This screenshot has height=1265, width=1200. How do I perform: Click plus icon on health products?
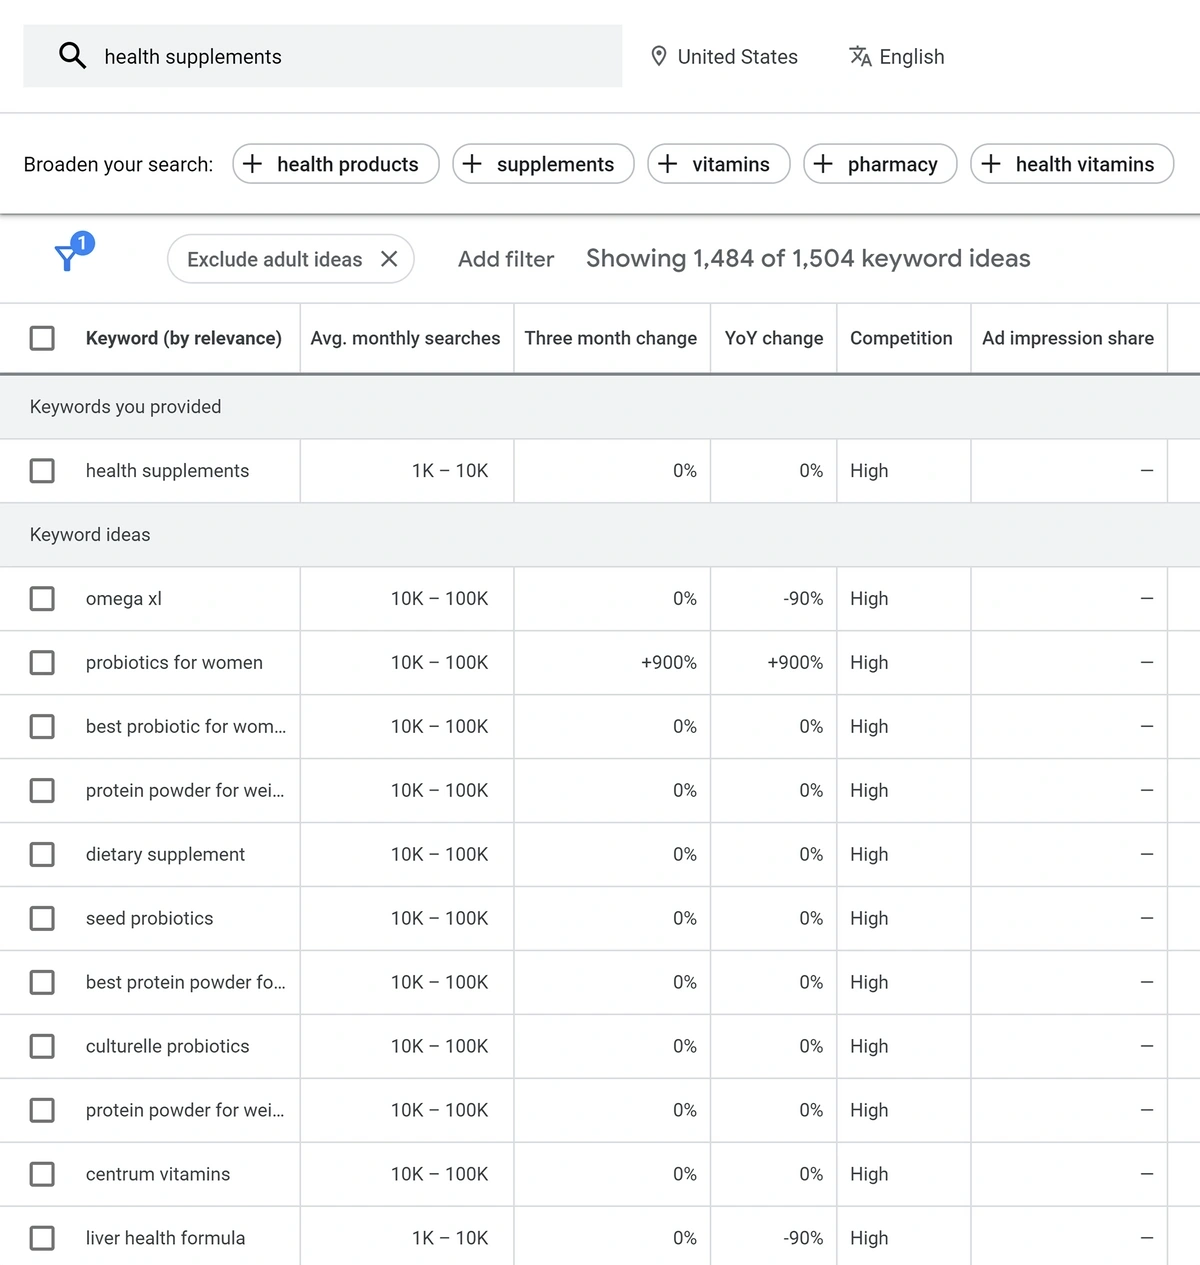[254, 164]
